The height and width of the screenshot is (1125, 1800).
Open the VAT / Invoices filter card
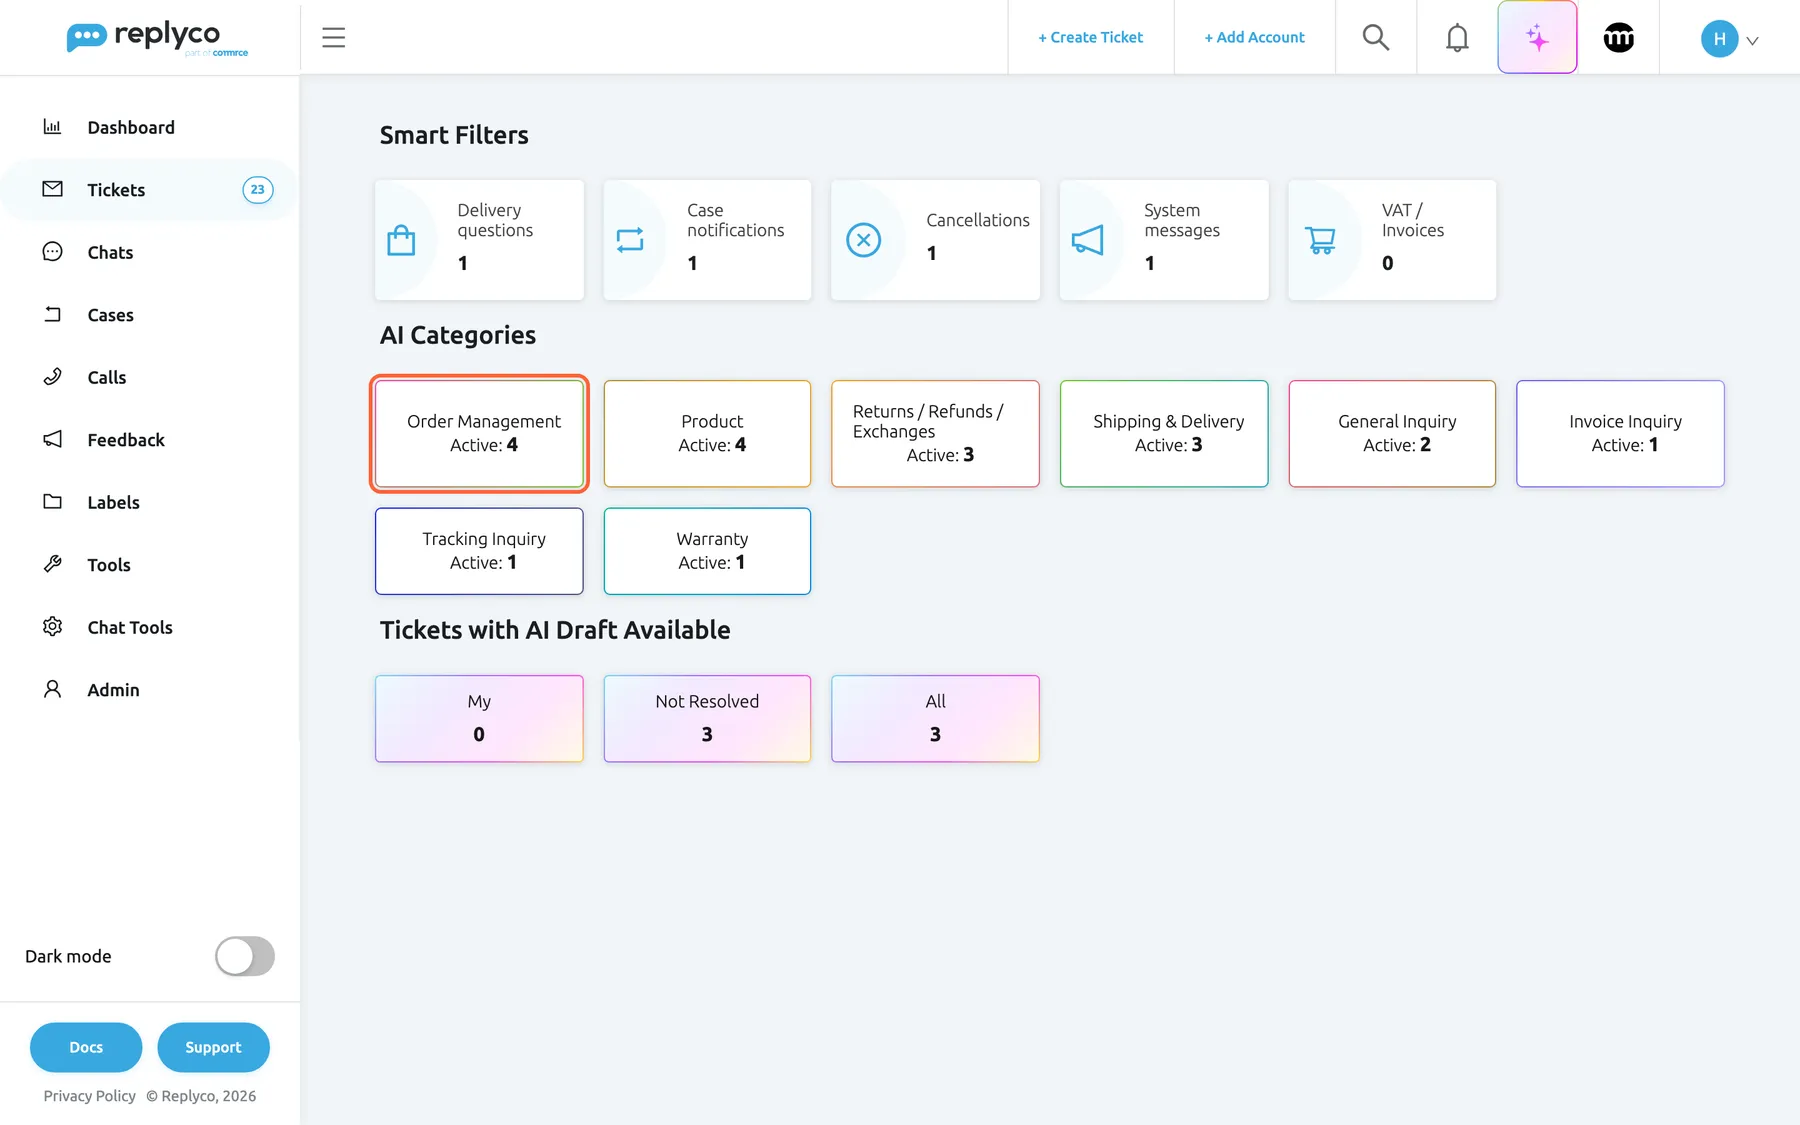point(1392,240)
